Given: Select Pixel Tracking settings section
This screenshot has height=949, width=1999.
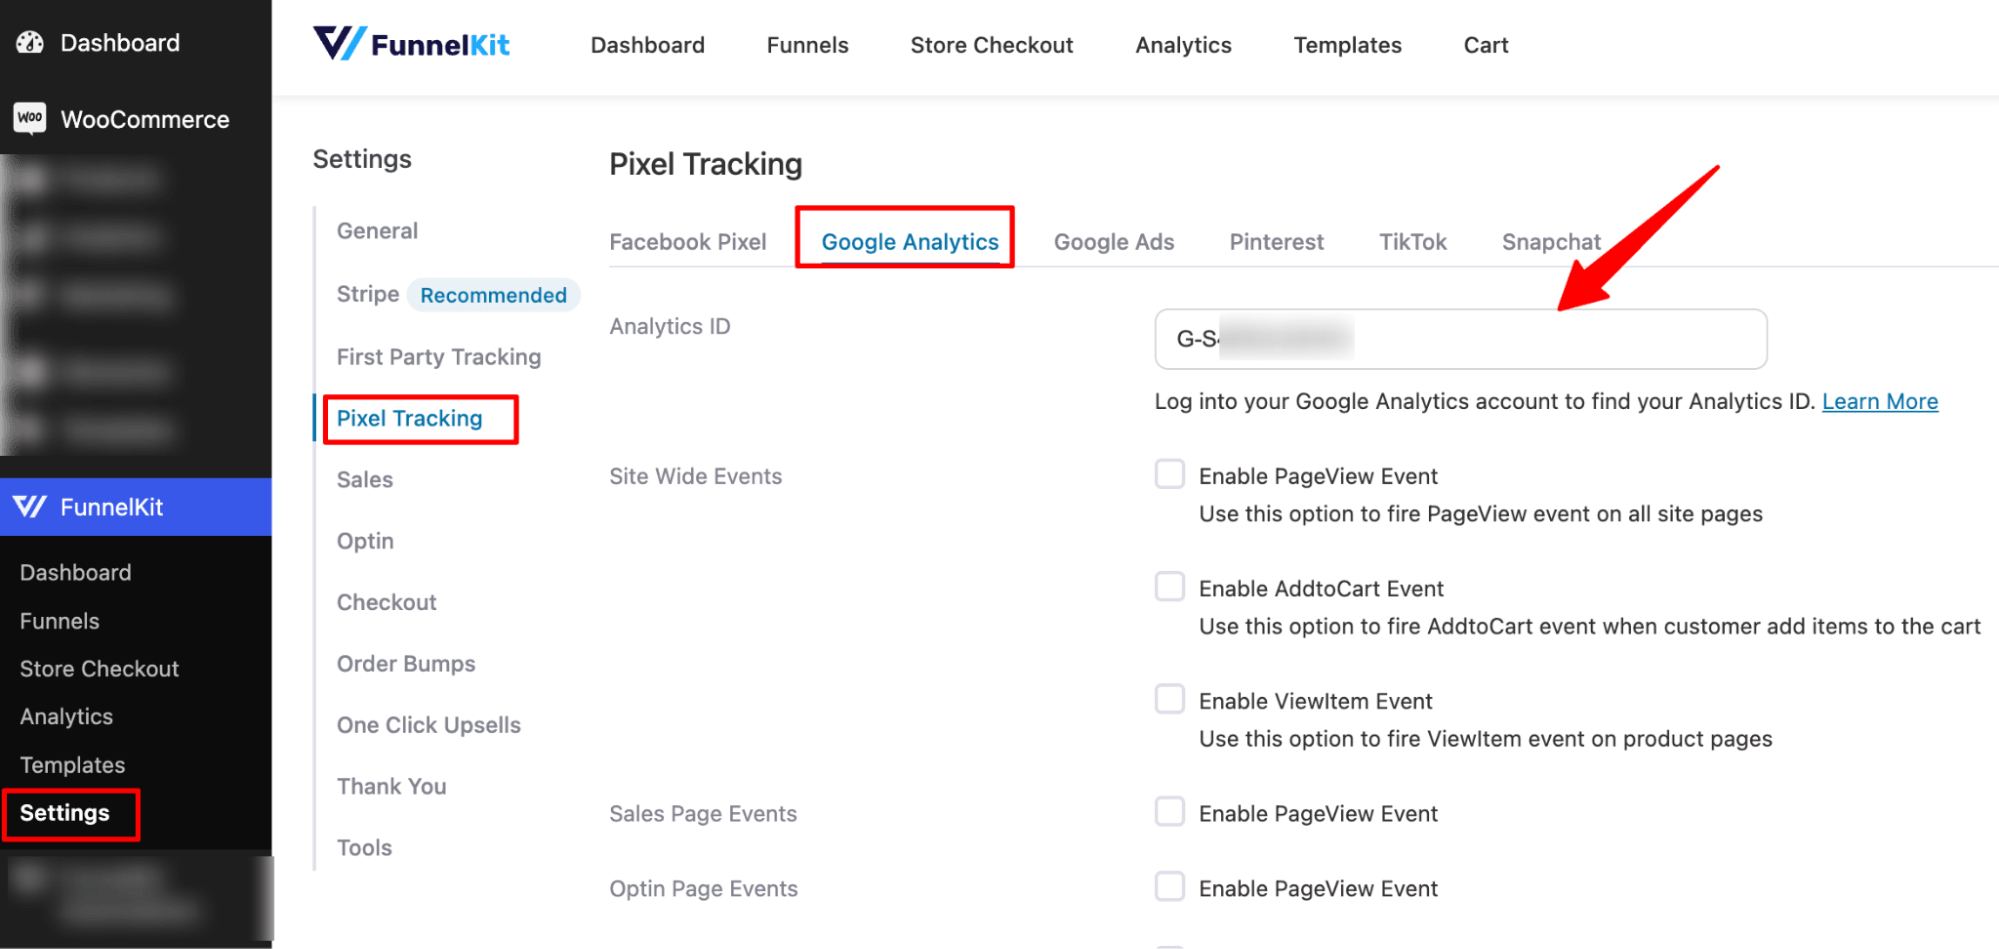Looking at the screenshot, I should click(x=409, y=418).
